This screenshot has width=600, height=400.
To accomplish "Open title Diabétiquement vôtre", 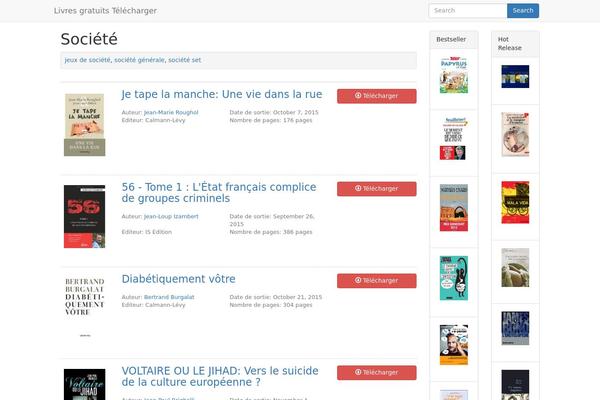I will click(179, 279).
